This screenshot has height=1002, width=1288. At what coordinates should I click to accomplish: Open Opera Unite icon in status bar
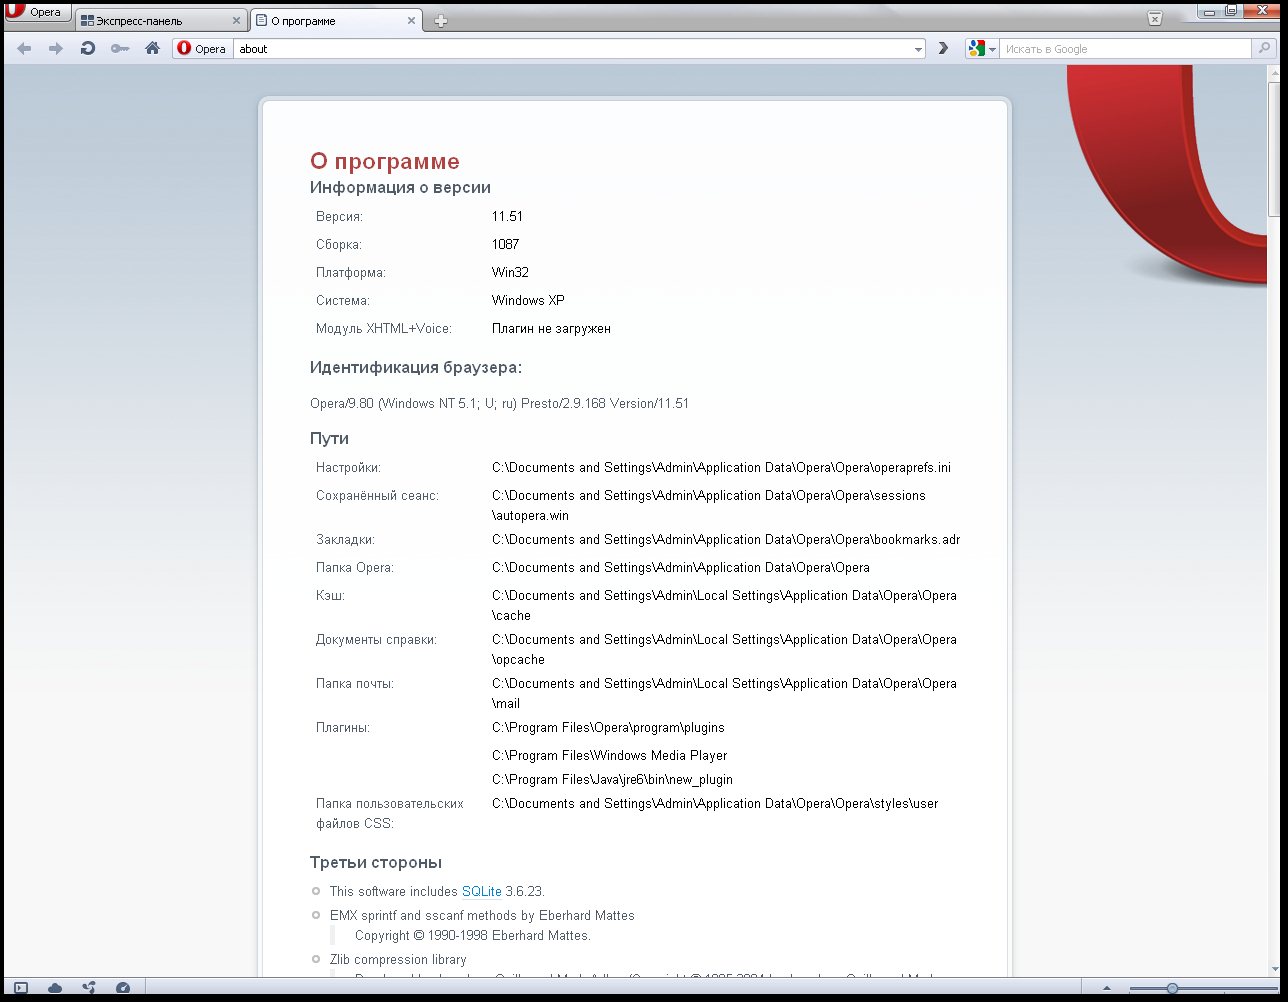[x=89, y=988]
